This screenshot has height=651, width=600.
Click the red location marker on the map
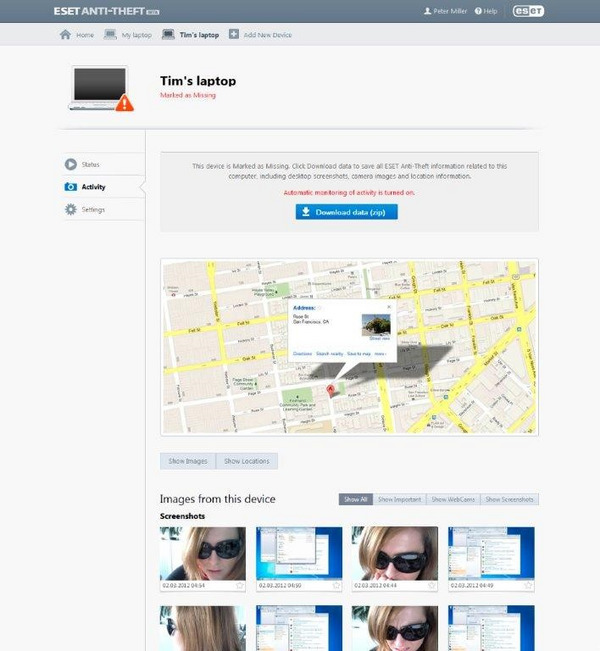331,391
